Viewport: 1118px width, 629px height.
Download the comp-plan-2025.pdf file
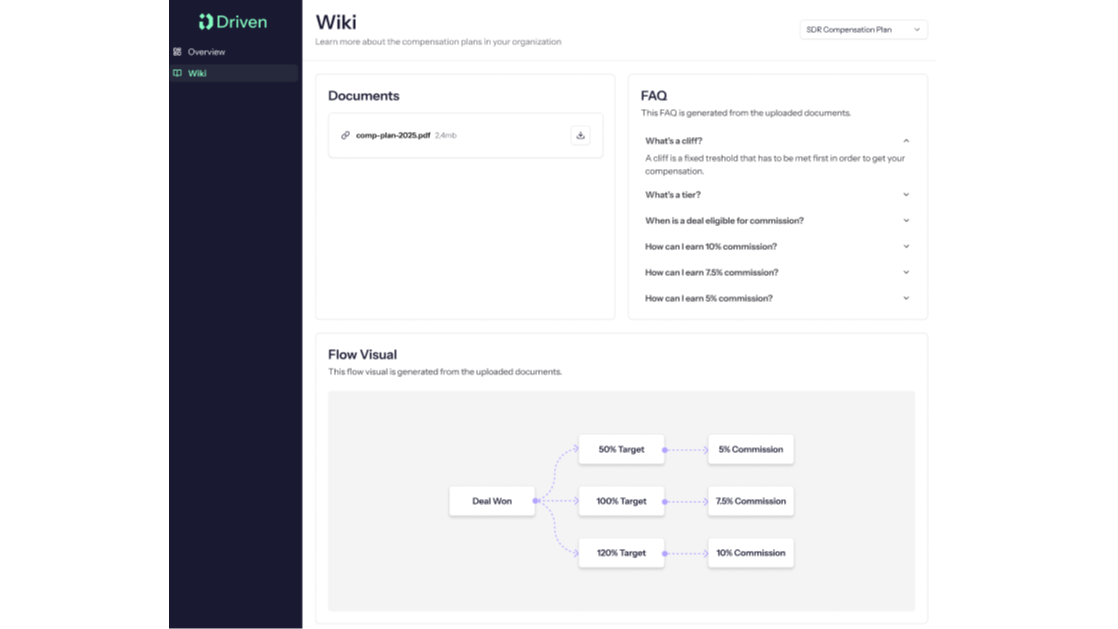[580, 135]
